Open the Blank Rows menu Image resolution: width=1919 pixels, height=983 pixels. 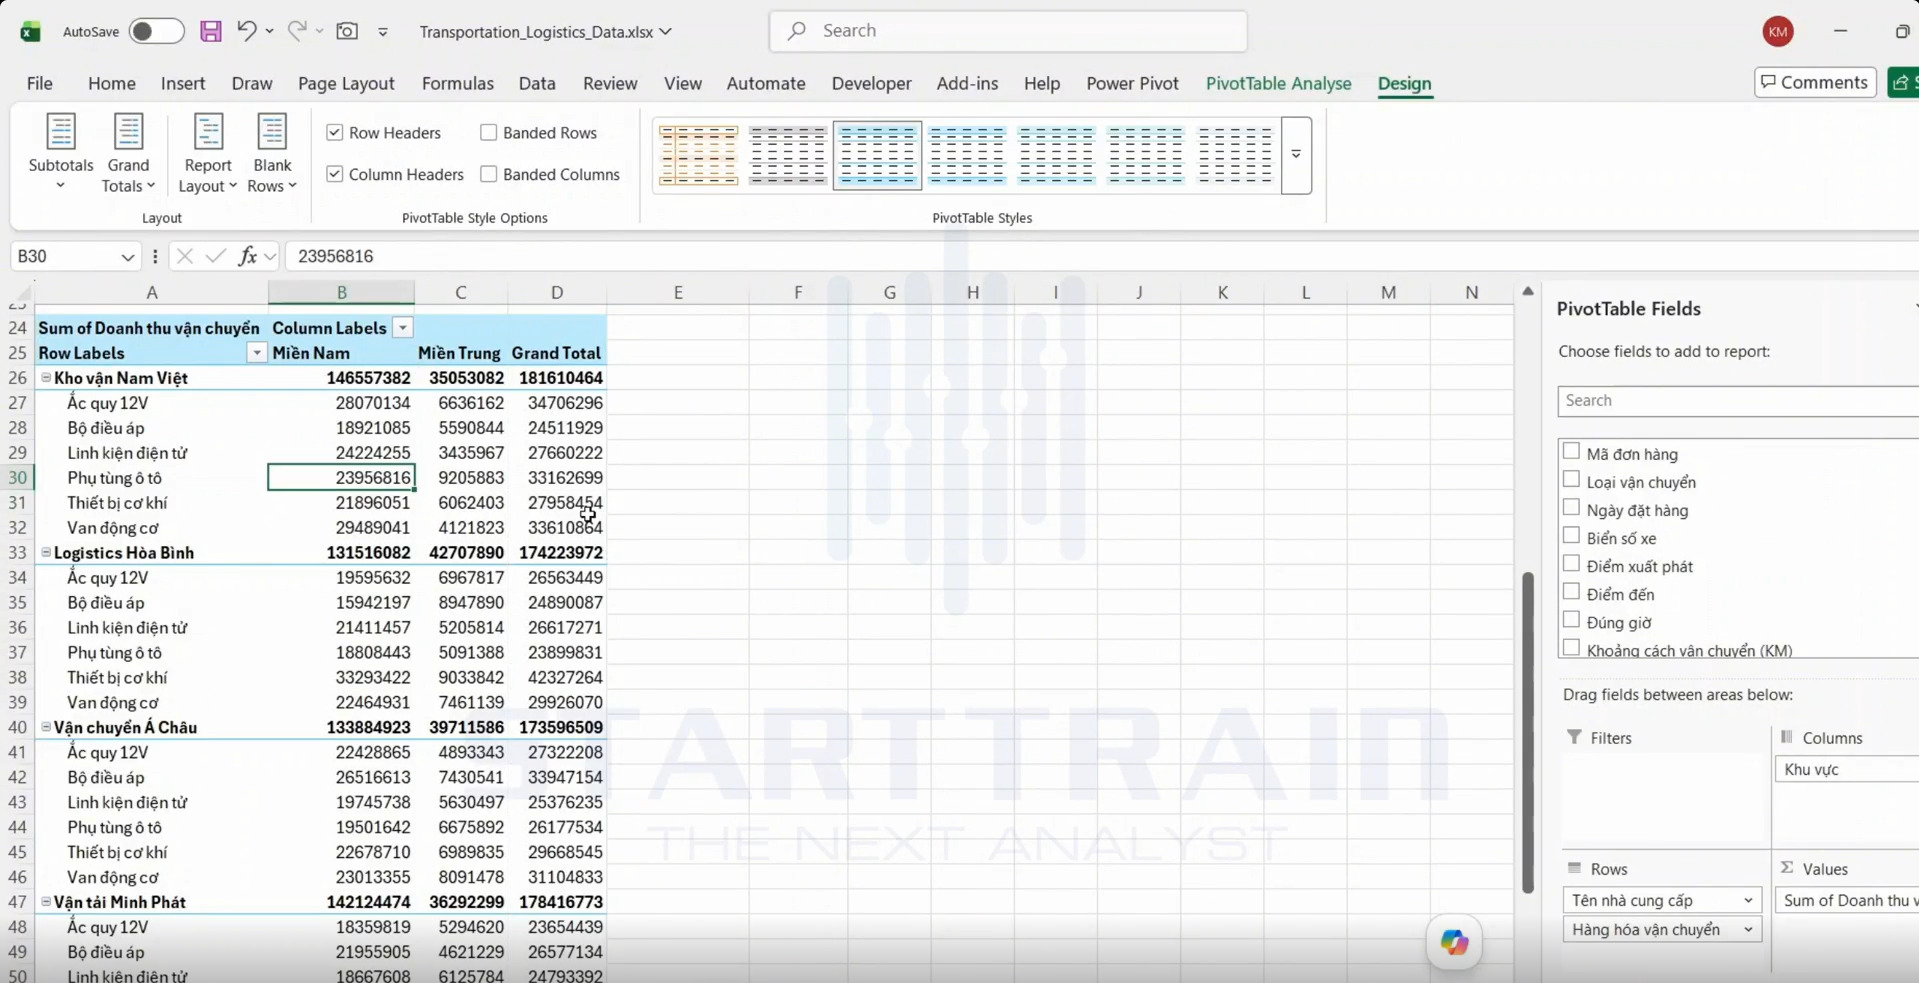click(x=272, y=152)
